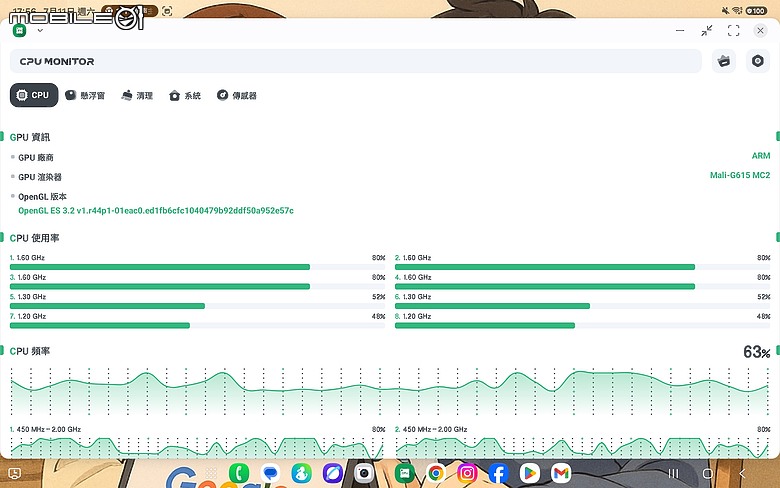Open the green CPU Monitor app icon in title bar
This screenshot has height=488, width=780.
[x=19, y=30]
